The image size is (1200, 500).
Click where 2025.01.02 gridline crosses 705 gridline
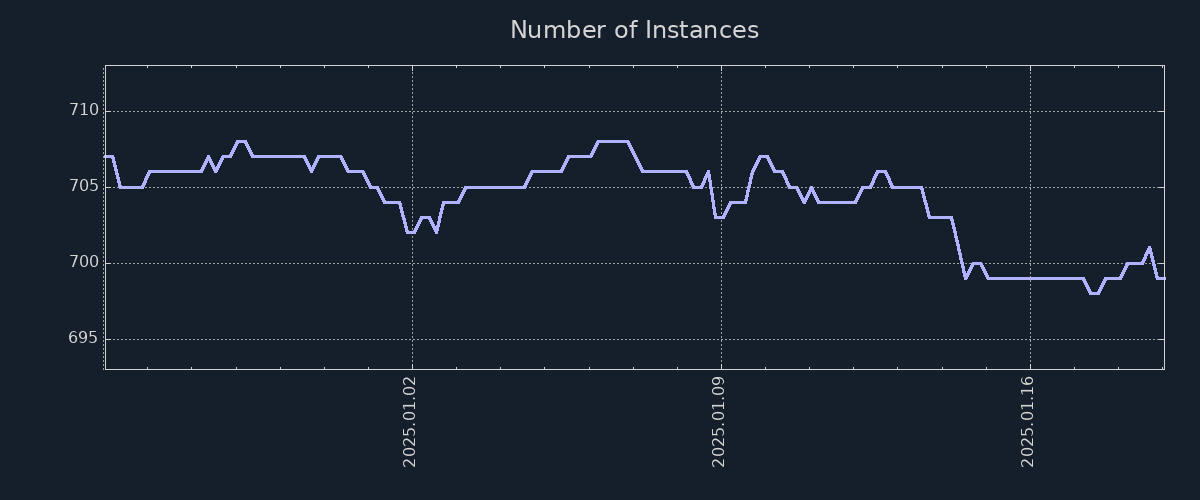(x=412, y=187)
